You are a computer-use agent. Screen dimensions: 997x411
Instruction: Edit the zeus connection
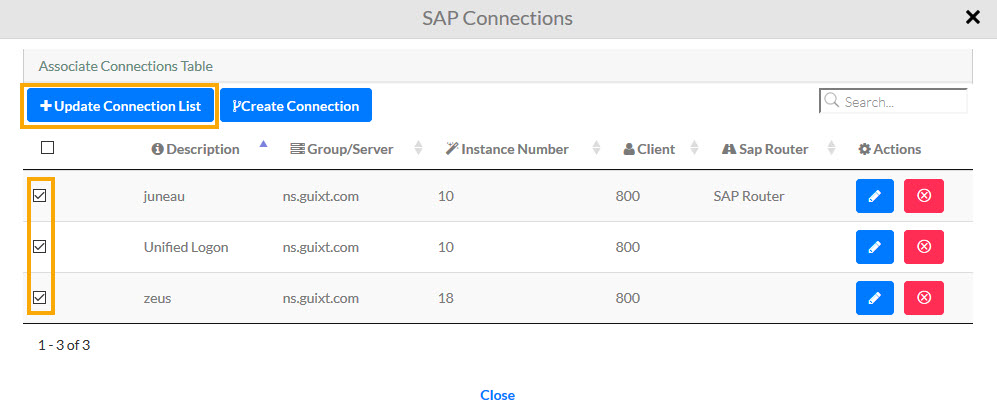874,298
